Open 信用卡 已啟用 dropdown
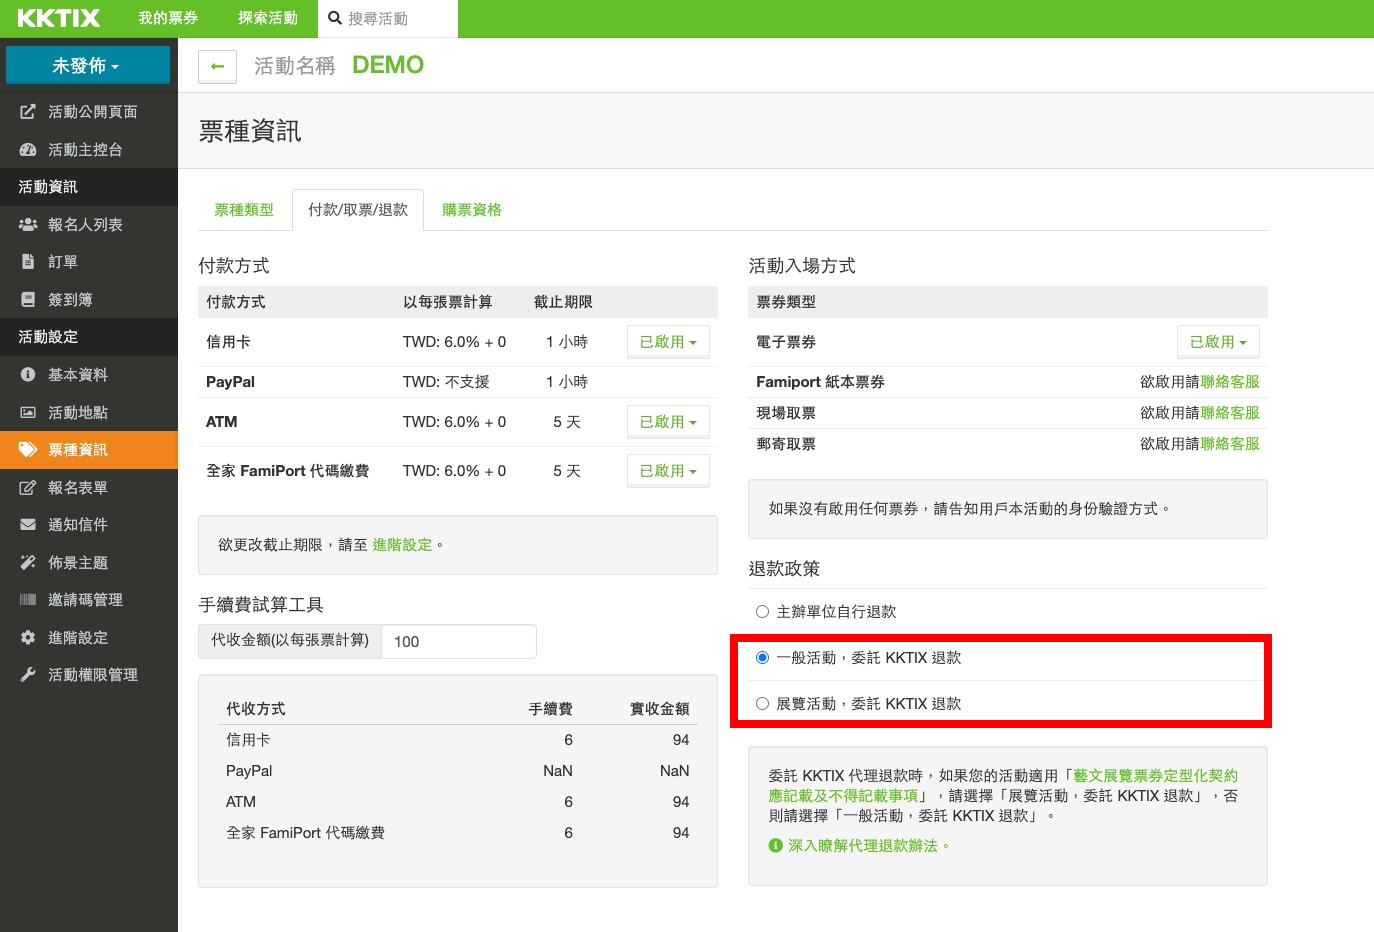Image resolution: width=1374 pixels, height=932 pixels. tap(668, 342)
